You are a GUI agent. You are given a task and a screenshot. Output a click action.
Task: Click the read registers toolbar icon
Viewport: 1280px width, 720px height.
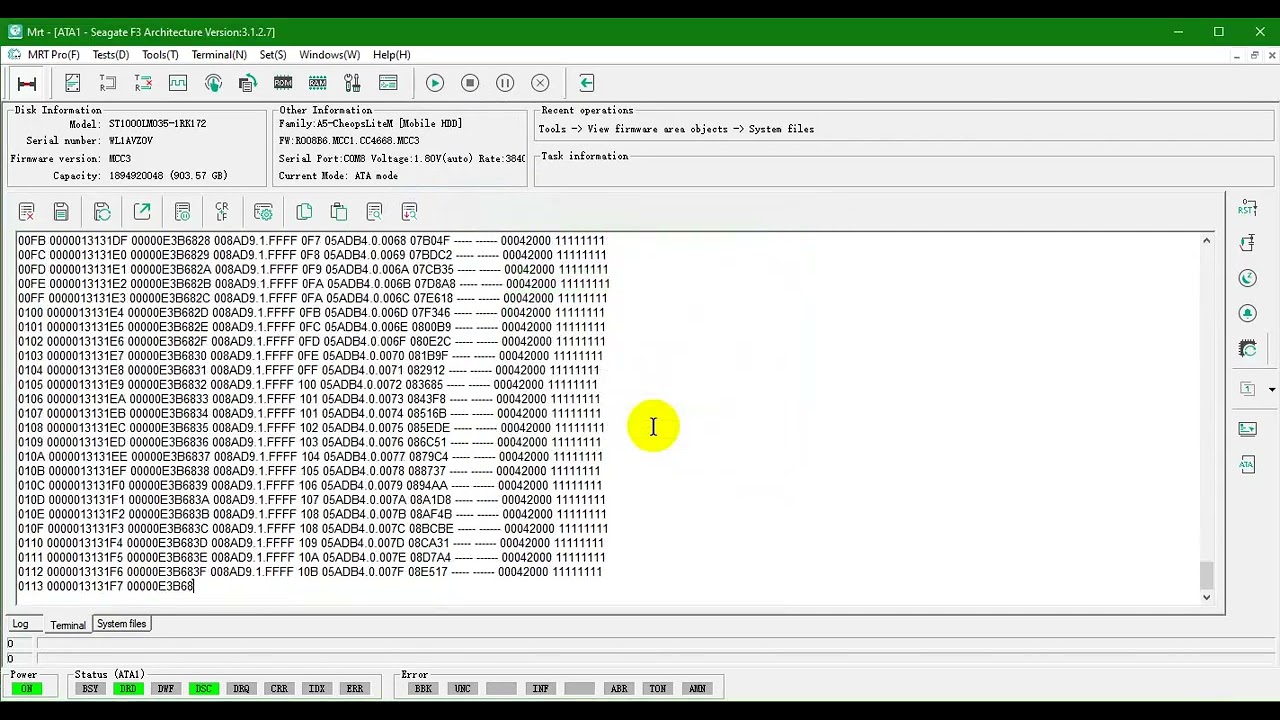pos(108,83)
